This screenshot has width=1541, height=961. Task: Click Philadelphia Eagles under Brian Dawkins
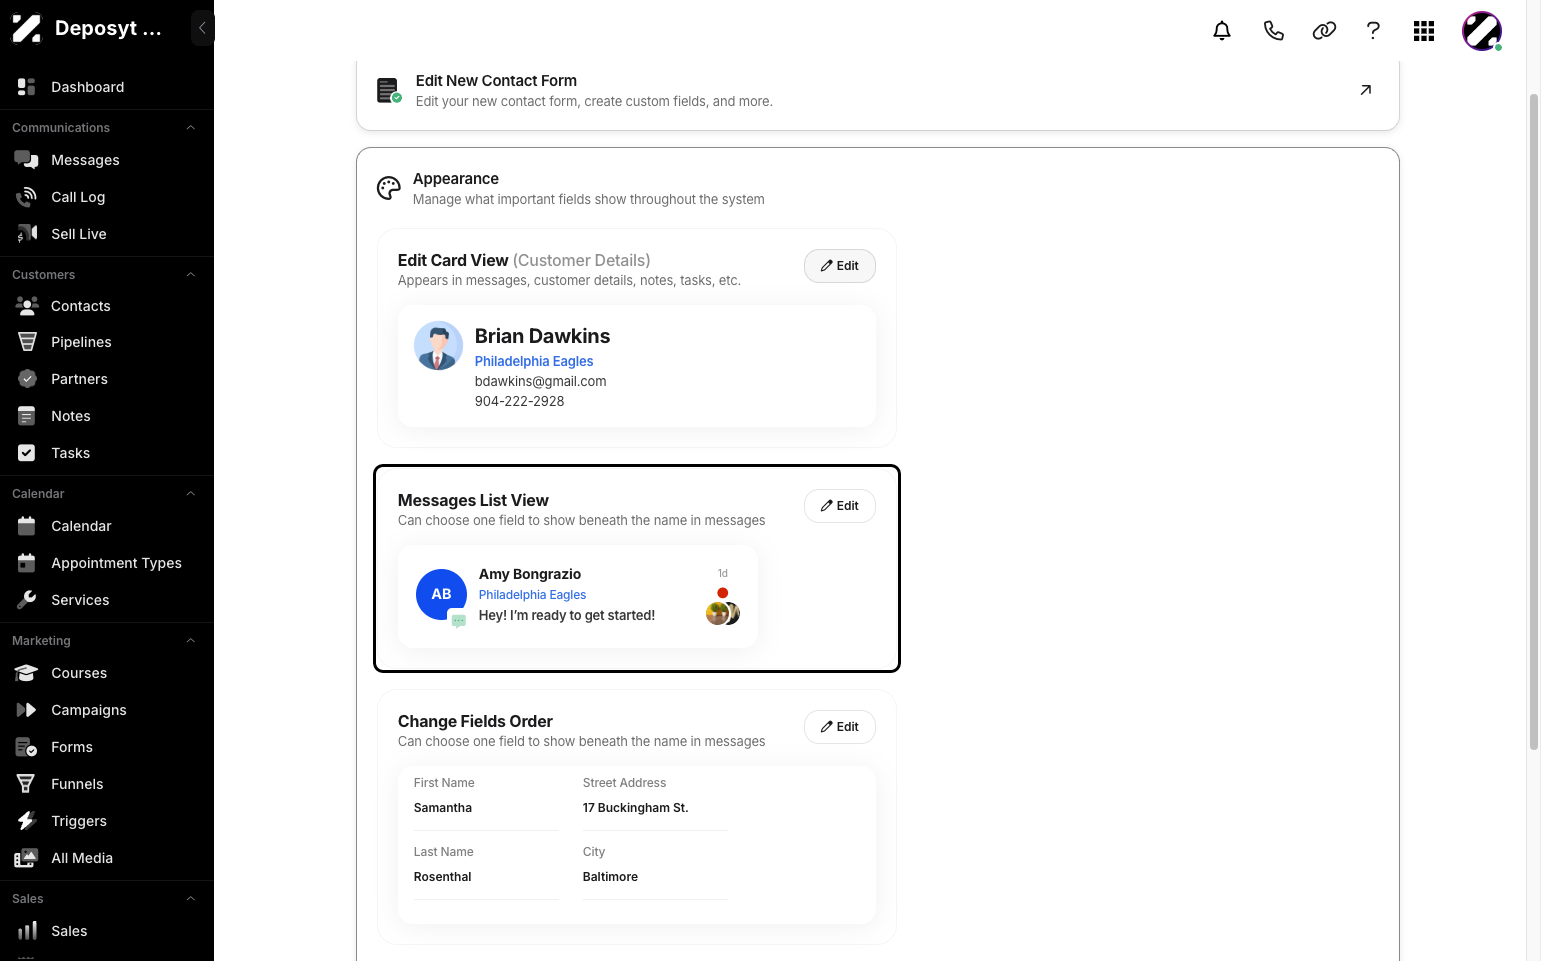(534, 361)
